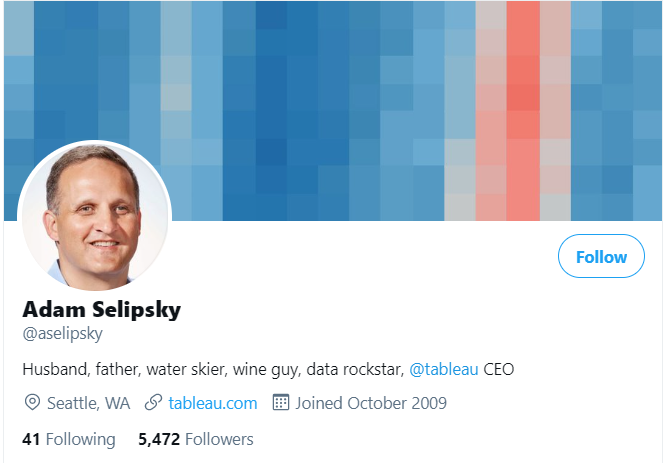The image size is (667, 463).
Task: Click the phrase data rockstar in bio
Action: pyautogui.click(x=355, y=369)
